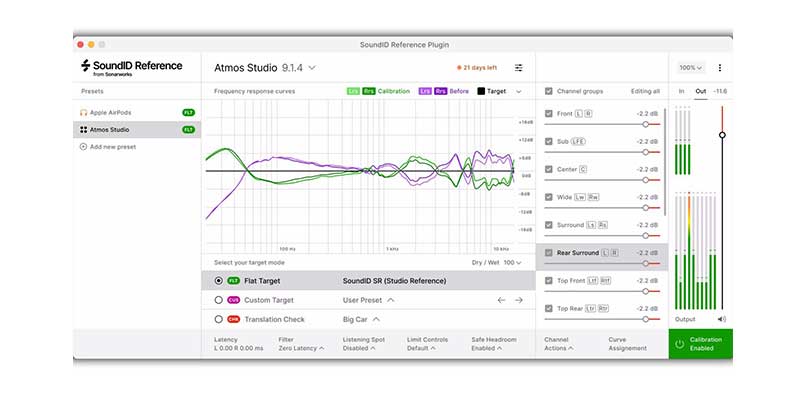Switch to the Out meter tab
This screenshot has height=400, width=800.
701,91
